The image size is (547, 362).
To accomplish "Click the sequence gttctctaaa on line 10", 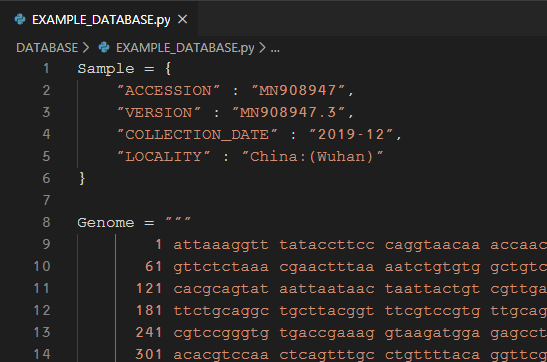I will [x=221, y=267].
